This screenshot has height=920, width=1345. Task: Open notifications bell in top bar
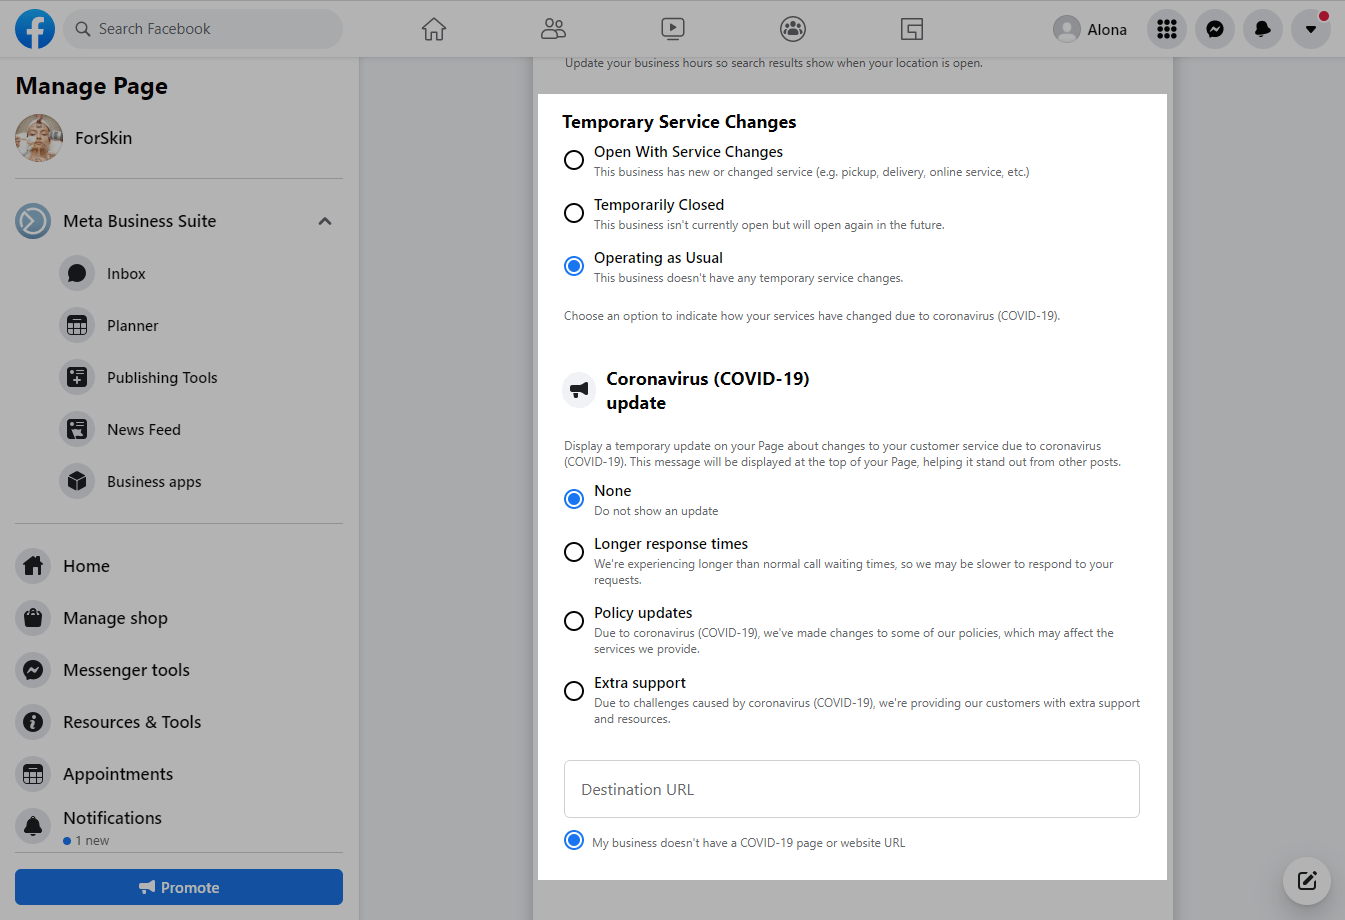[x=1263, y=29]
